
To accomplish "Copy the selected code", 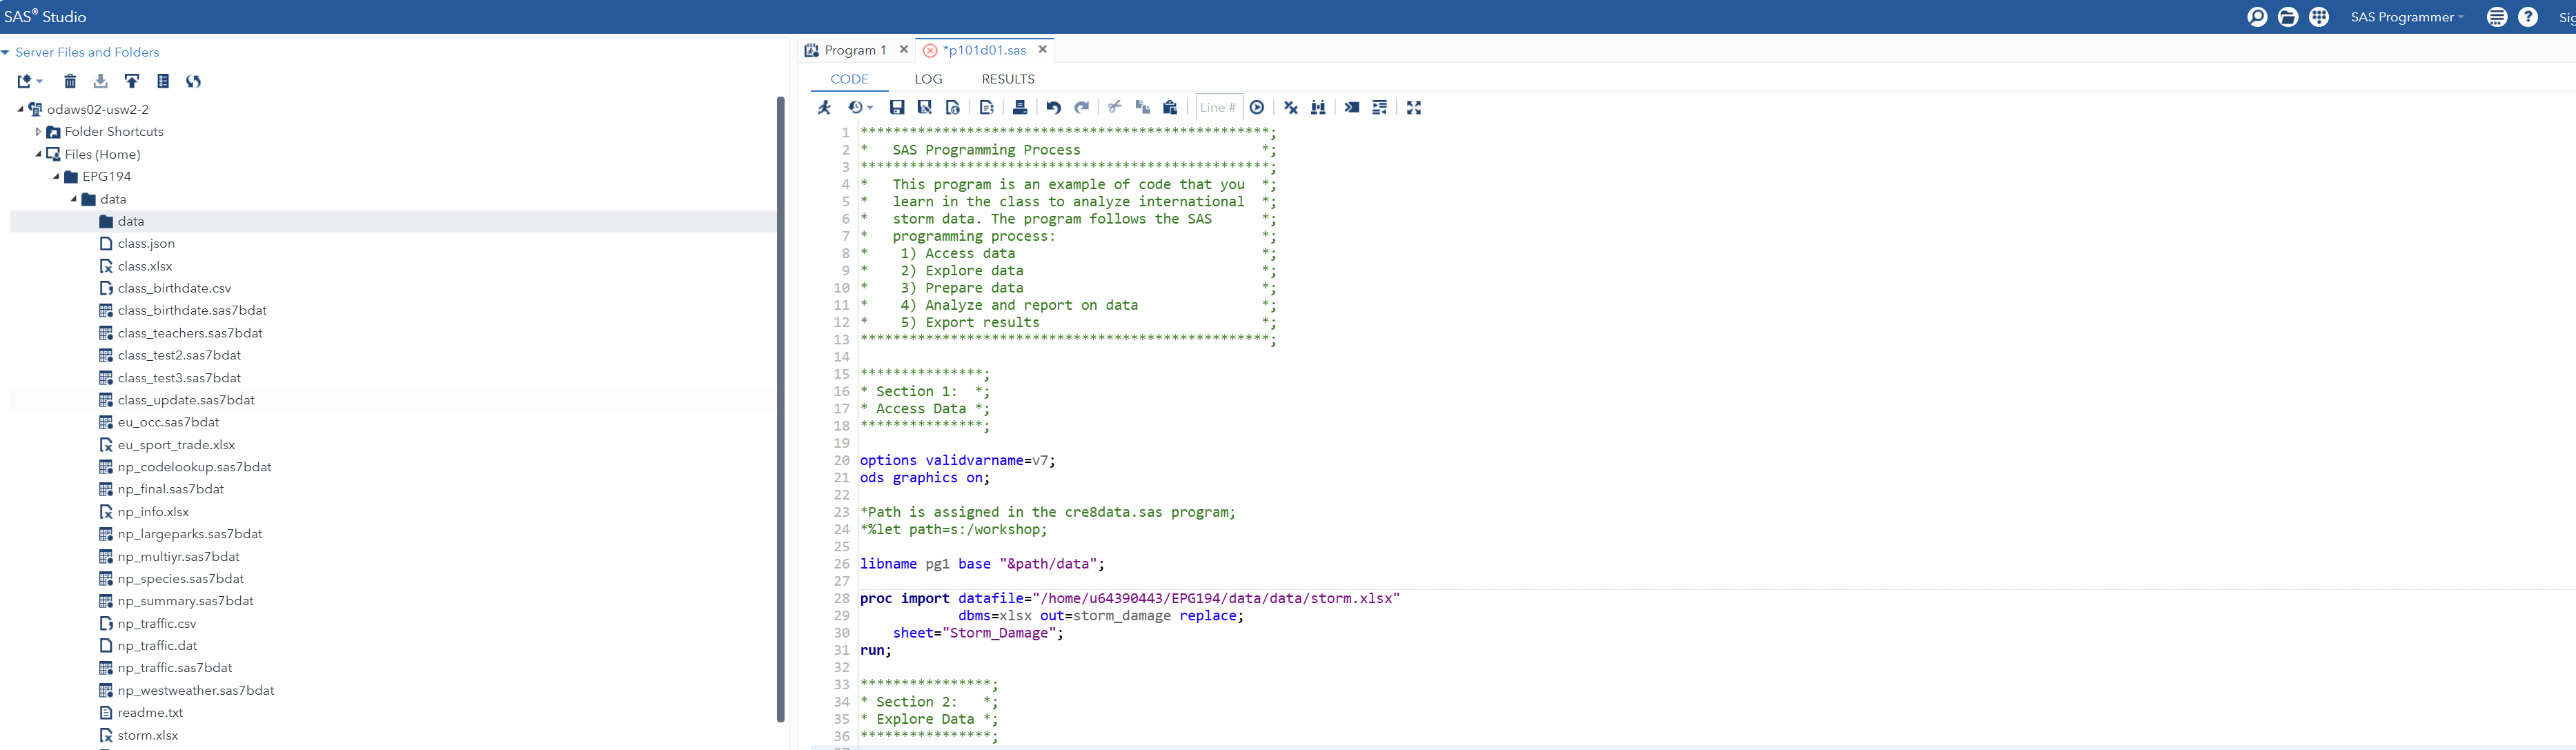I will pyautogui.click(x=1142, y=107).
